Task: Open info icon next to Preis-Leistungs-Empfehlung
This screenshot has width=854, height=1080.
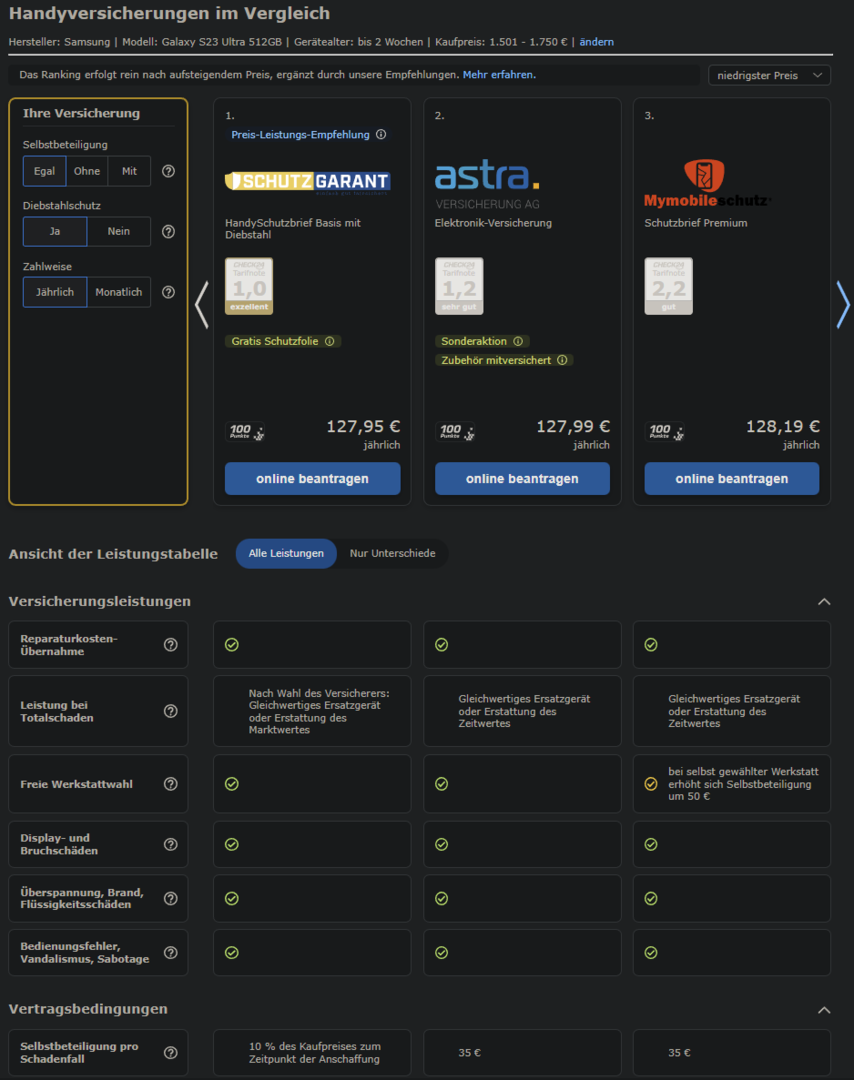Action: click(381, 135)
